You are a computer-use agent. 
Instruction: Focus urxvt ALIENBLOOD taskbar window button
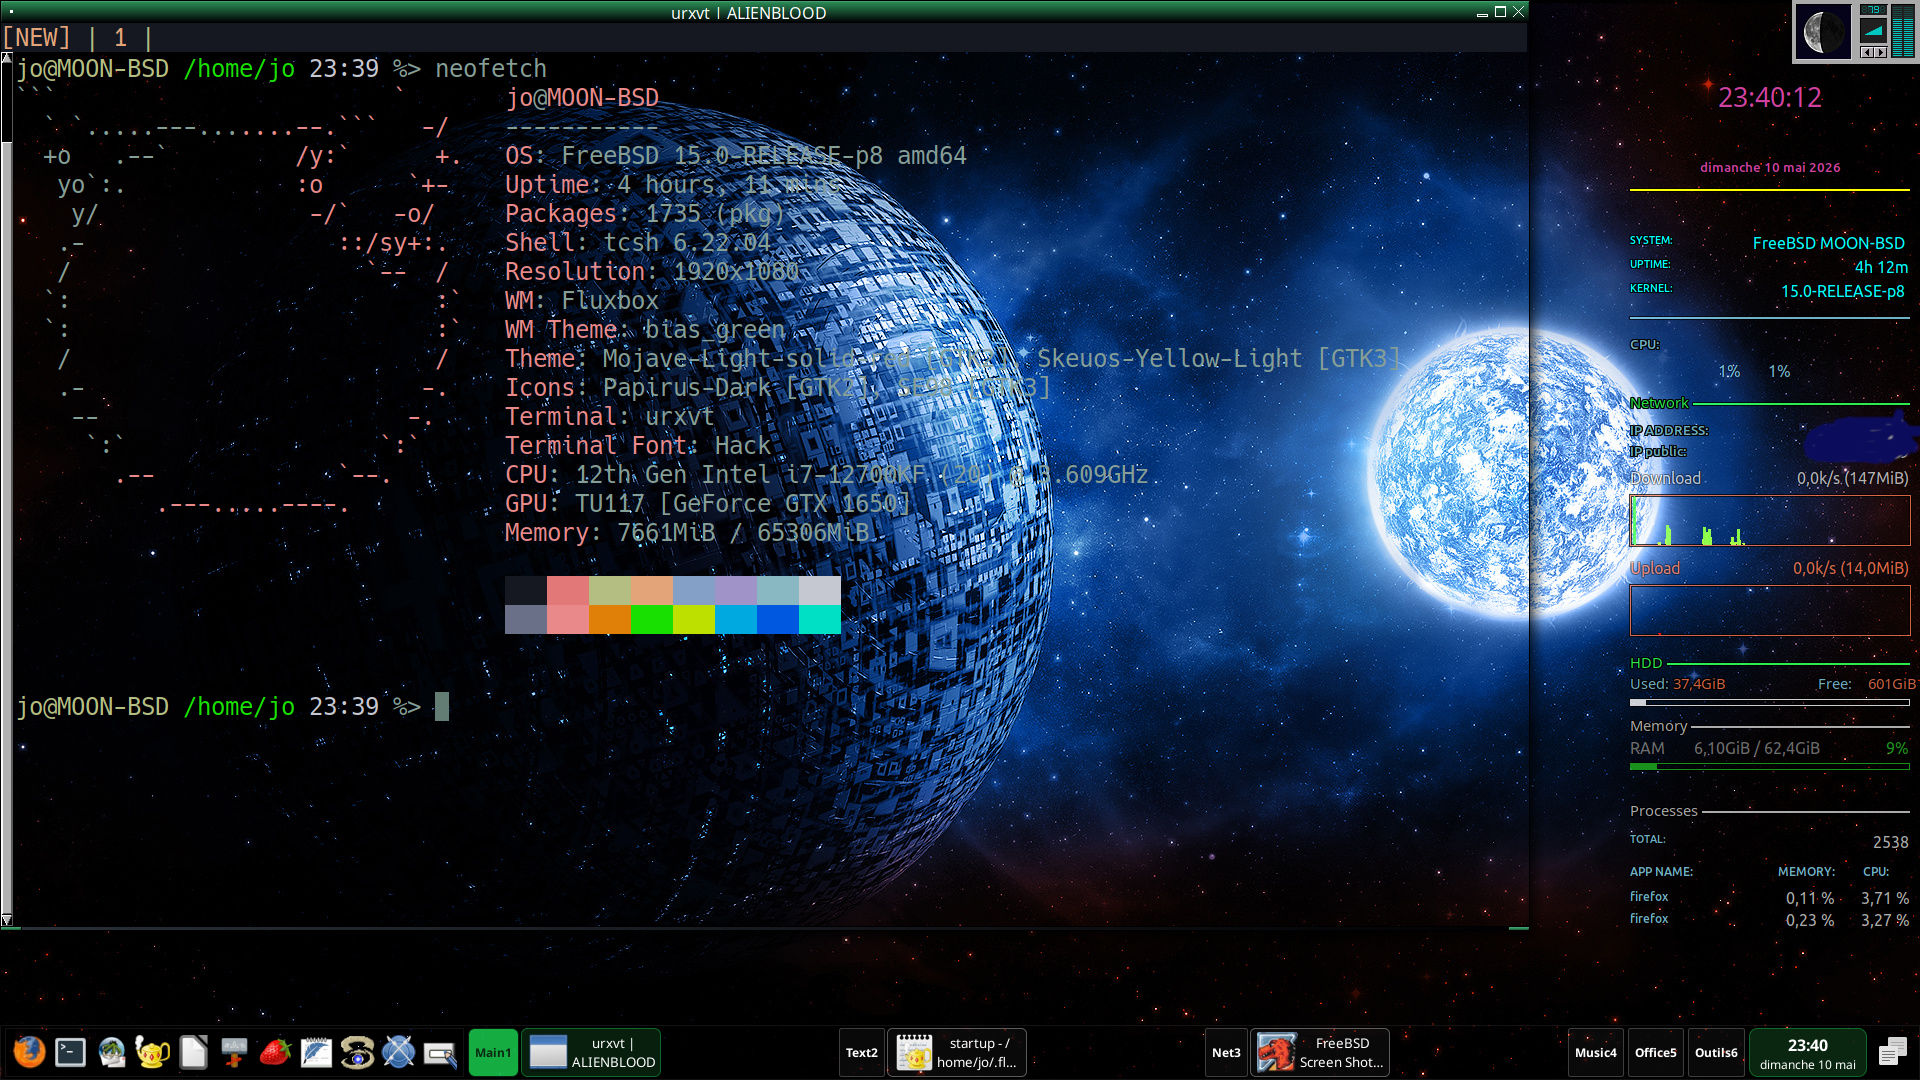(x=591, y=1052)
